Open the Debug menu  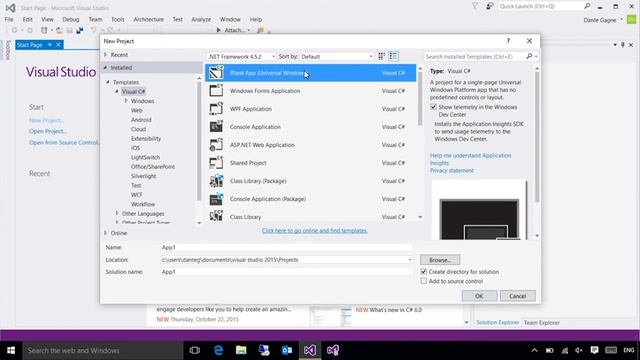click(71, 19)
